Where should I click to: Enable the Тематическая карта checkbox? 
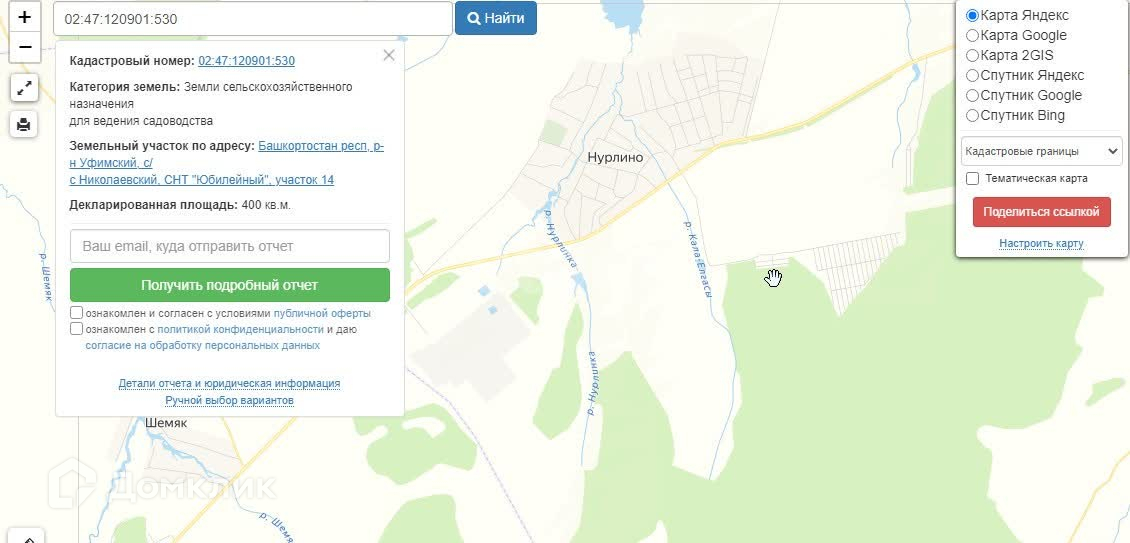coord(972,178)
